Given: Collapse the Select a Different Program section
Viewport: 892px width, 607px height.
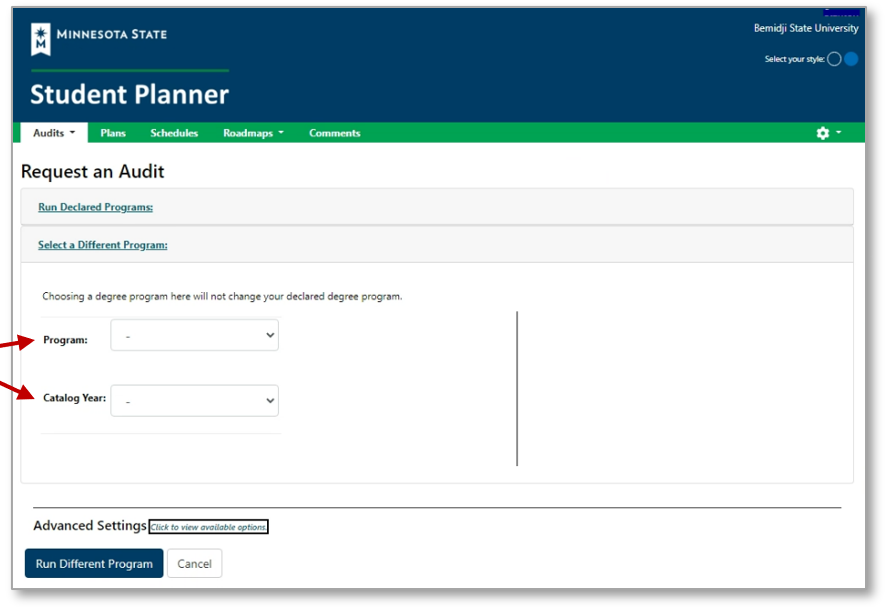Looking at the screenshot, I should 102,245.
